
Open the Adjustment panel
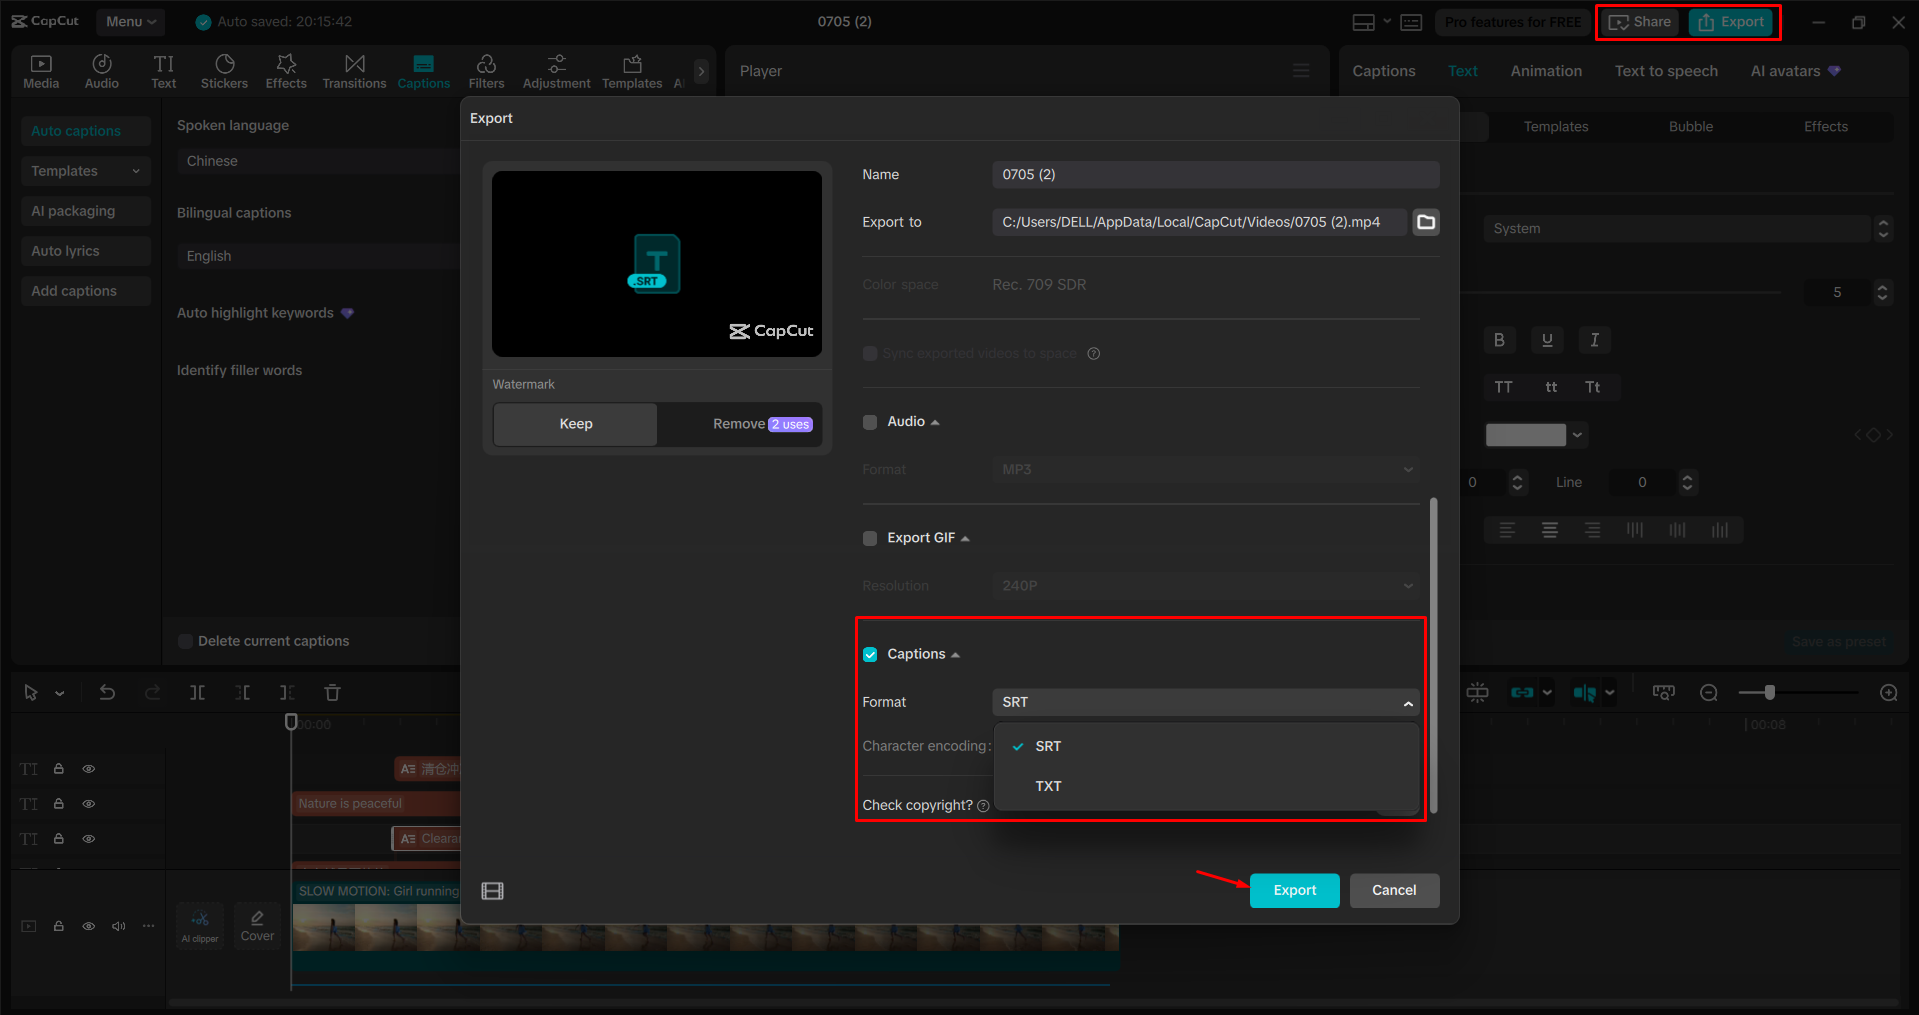556,70
